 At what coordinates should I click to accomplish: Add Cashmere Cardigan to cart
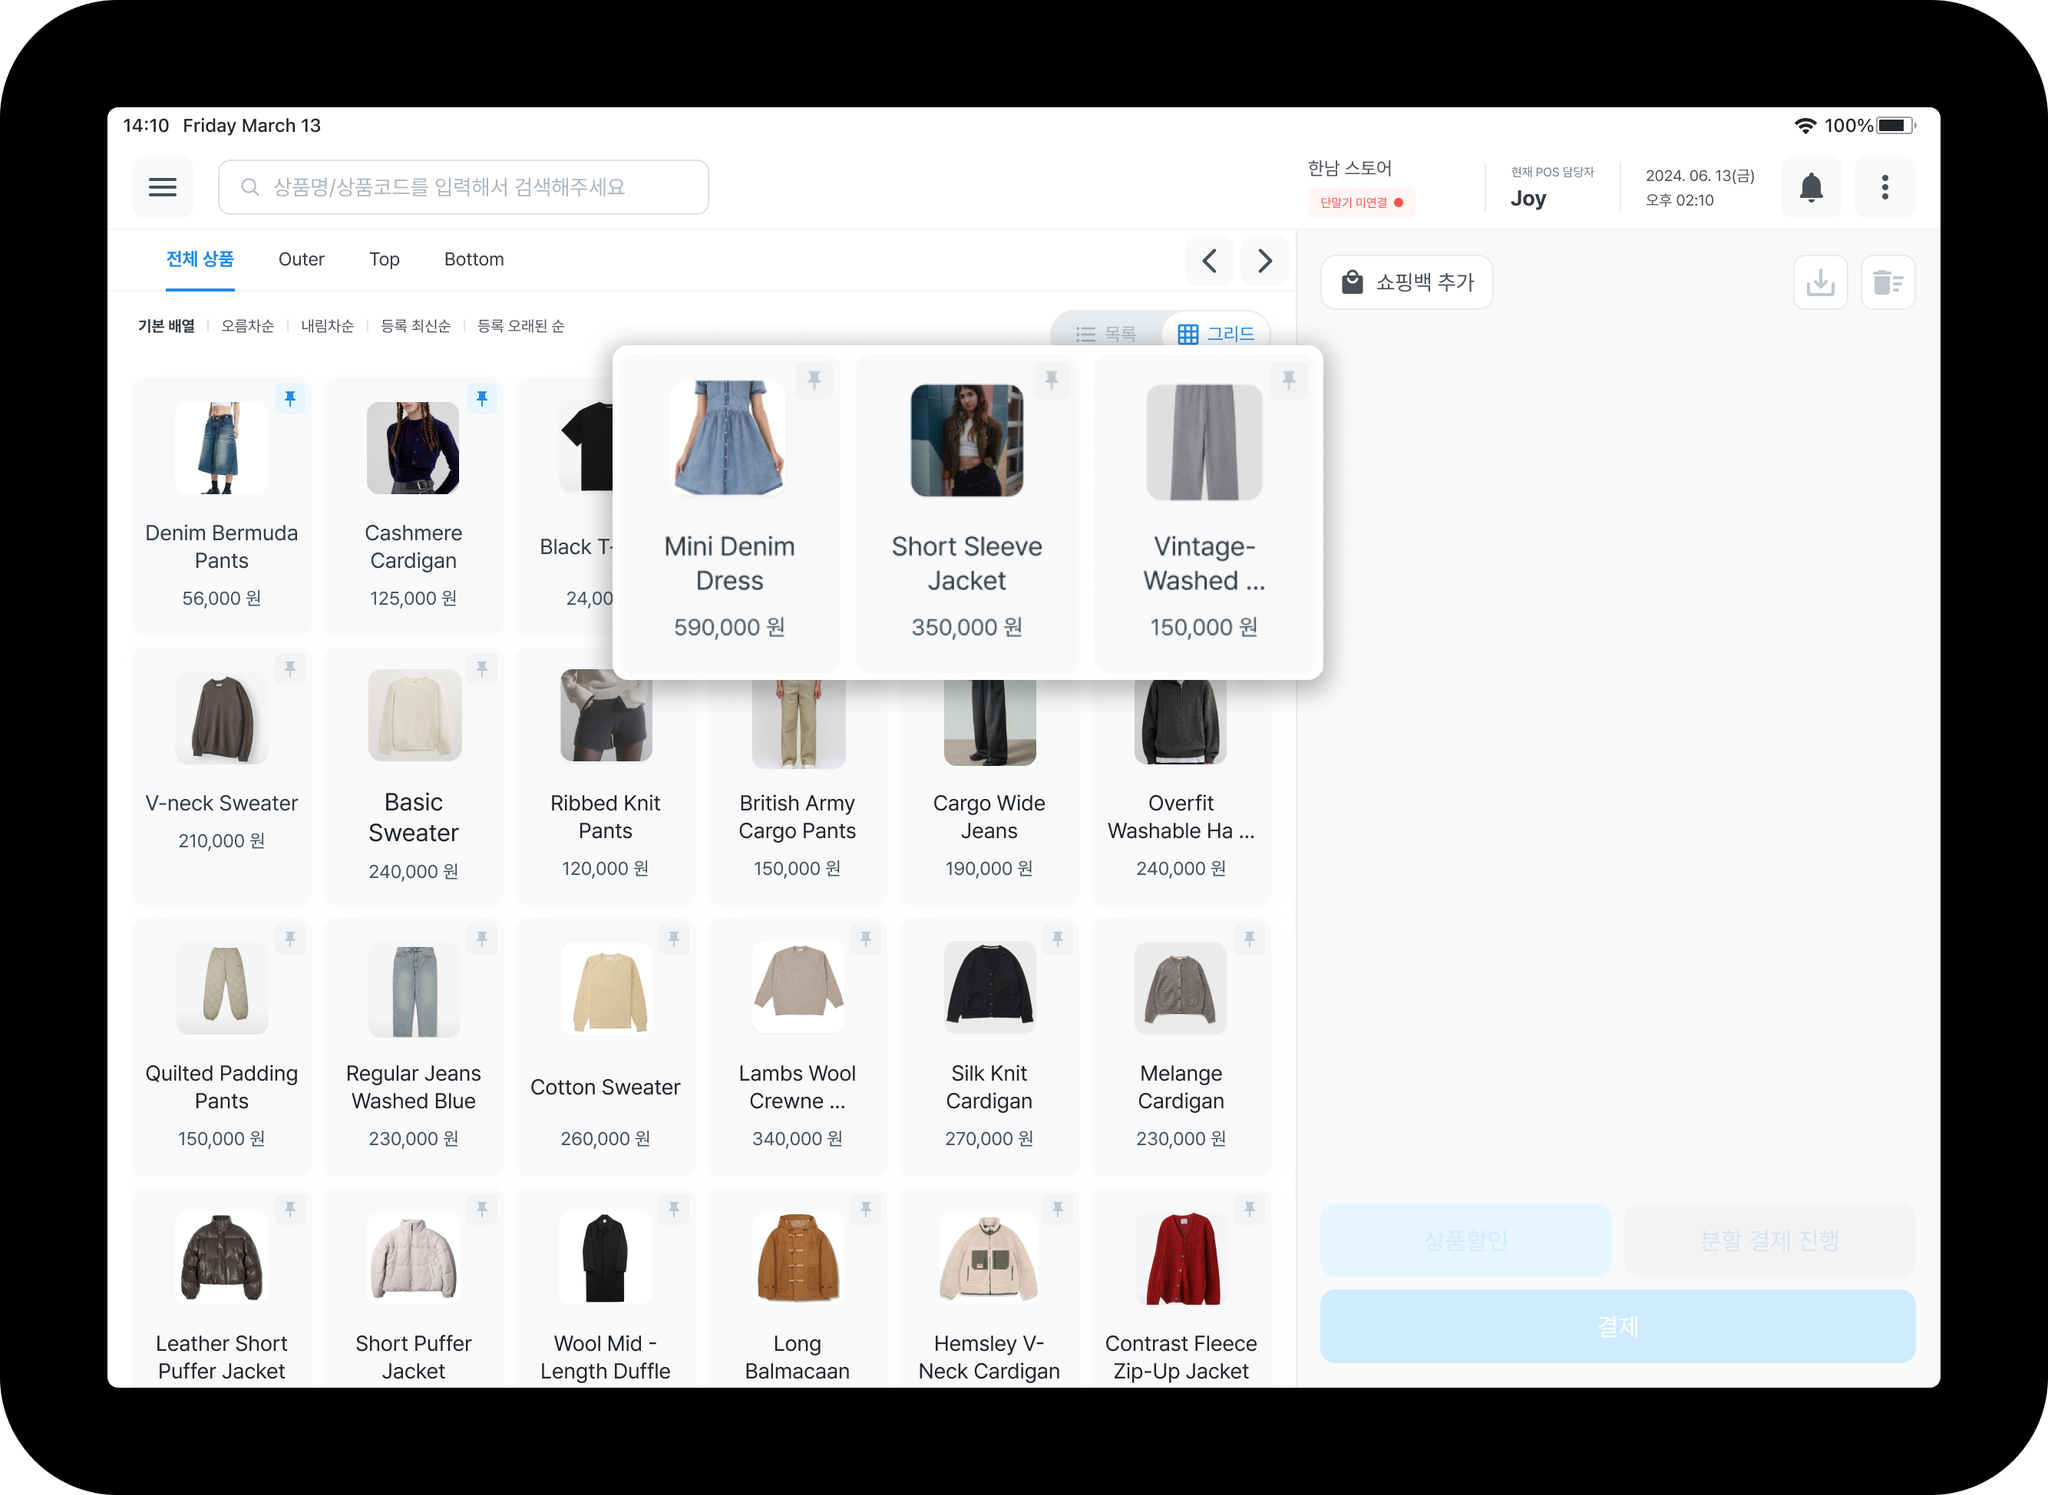pos(413,506)
